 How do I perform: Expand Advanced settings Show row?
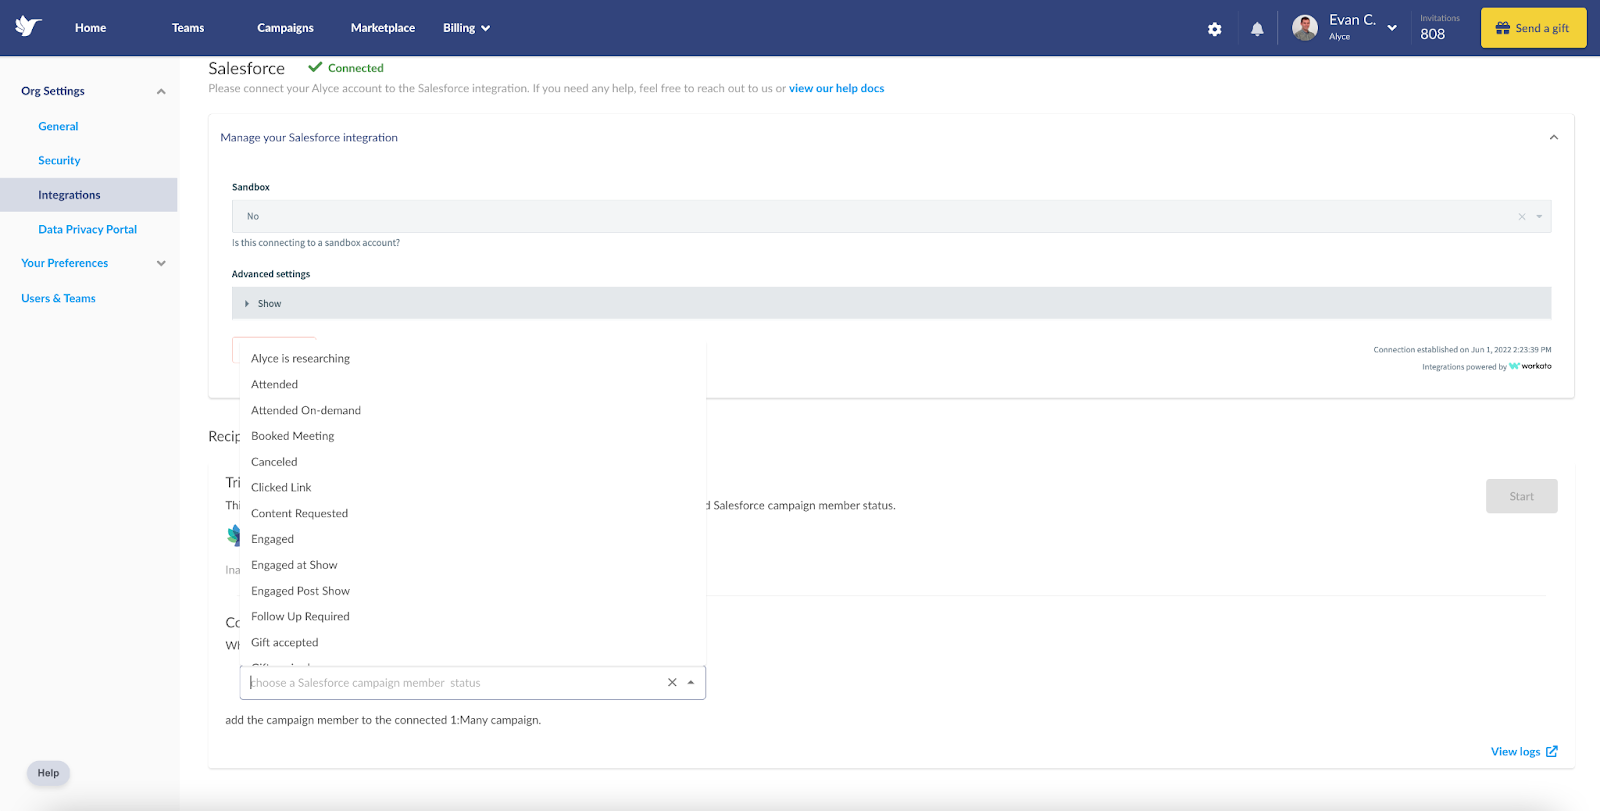(x=891, y=303)
